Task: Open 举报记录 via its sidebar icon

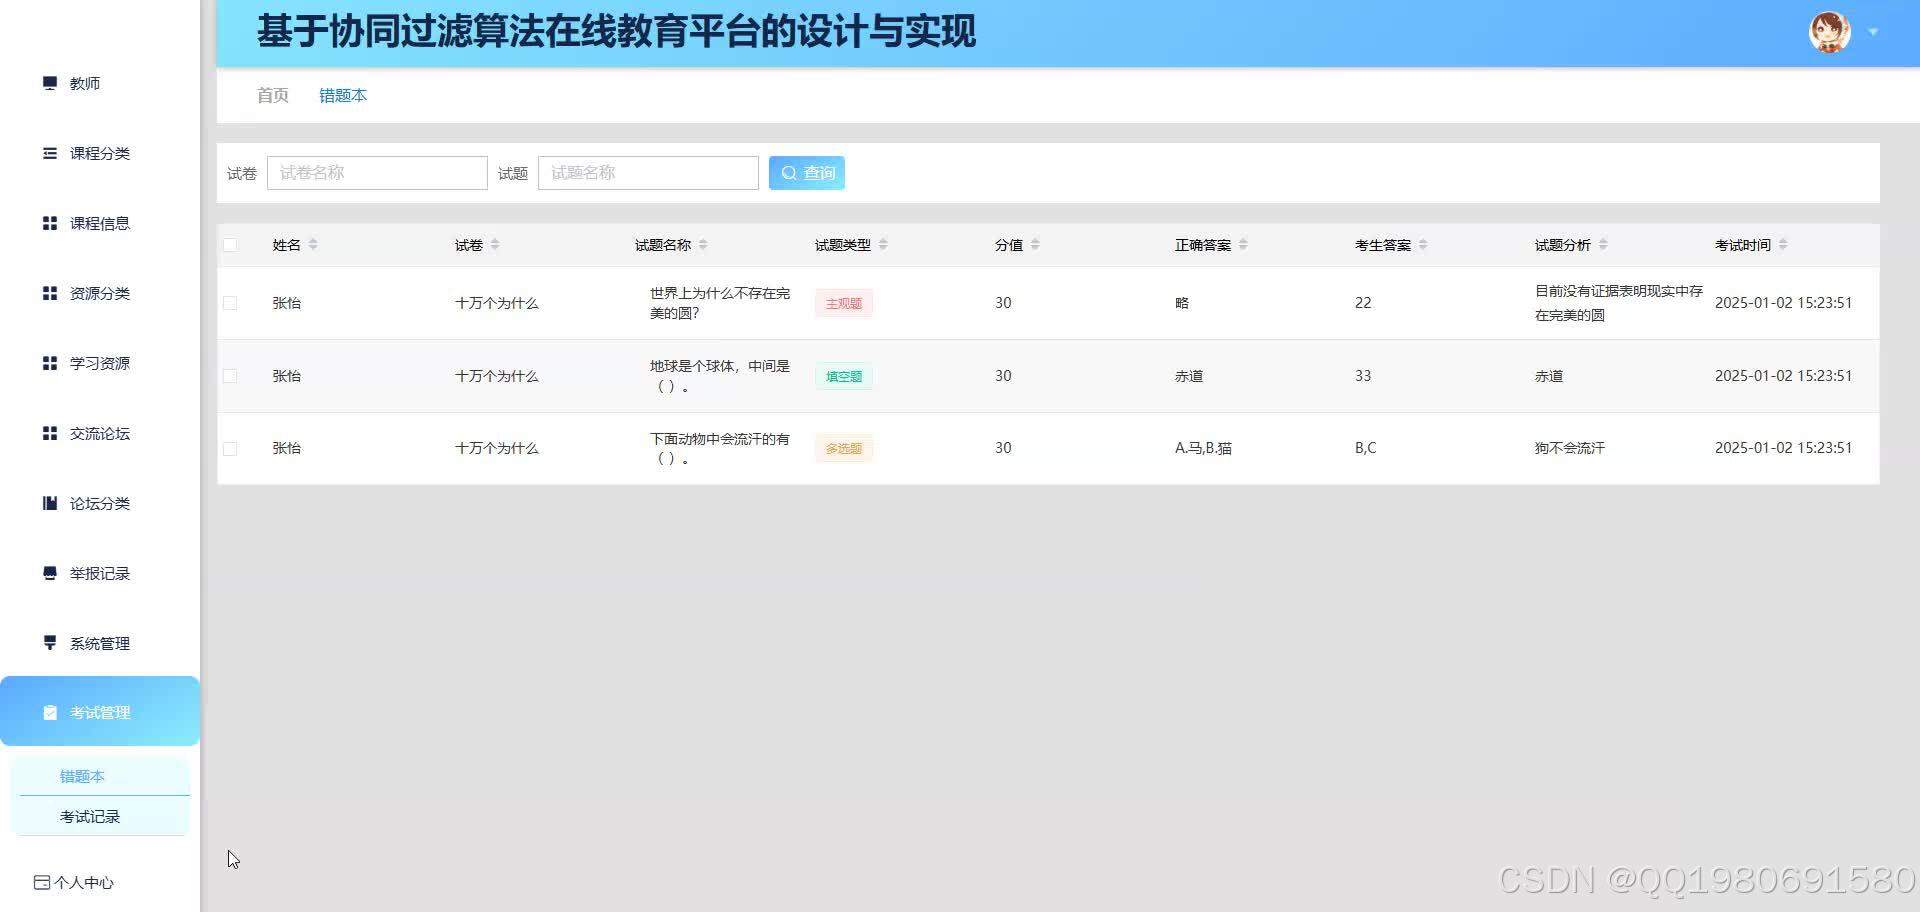Action: click(x=50, y=573)
